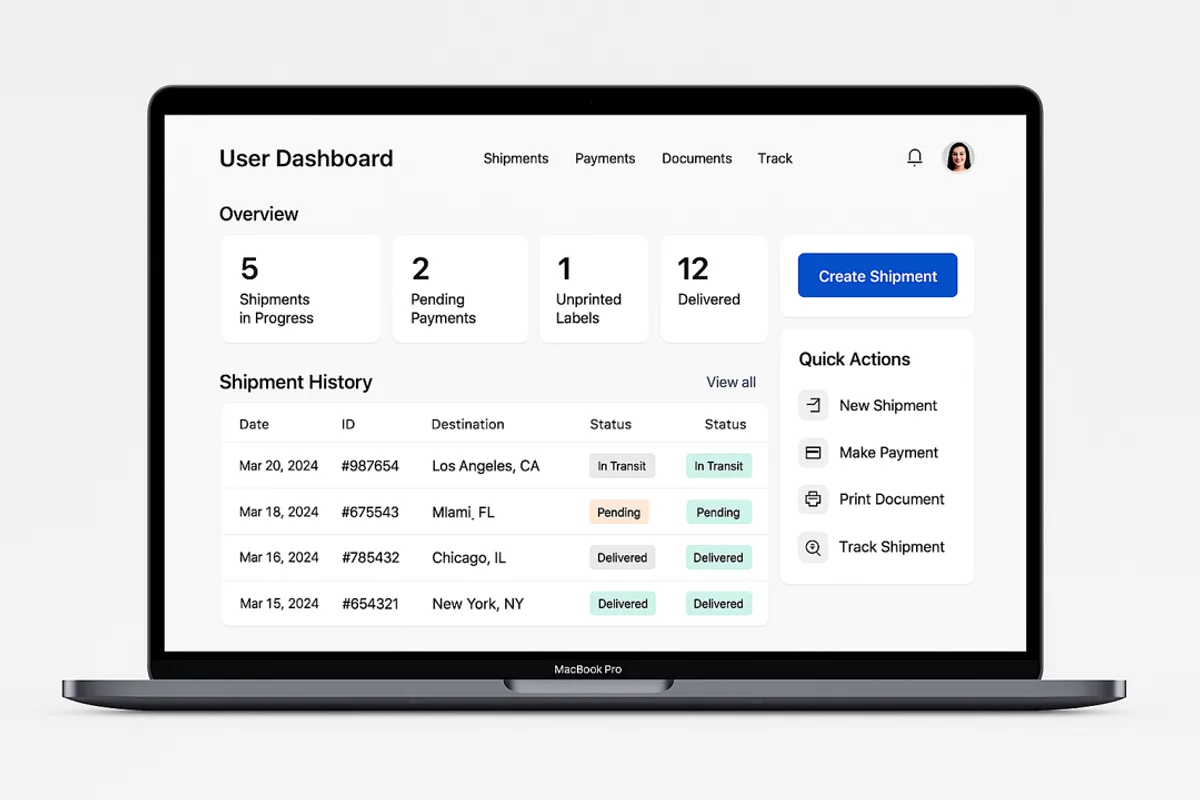
Task: Select shipment ID #654321
Action: pos(370,604)
